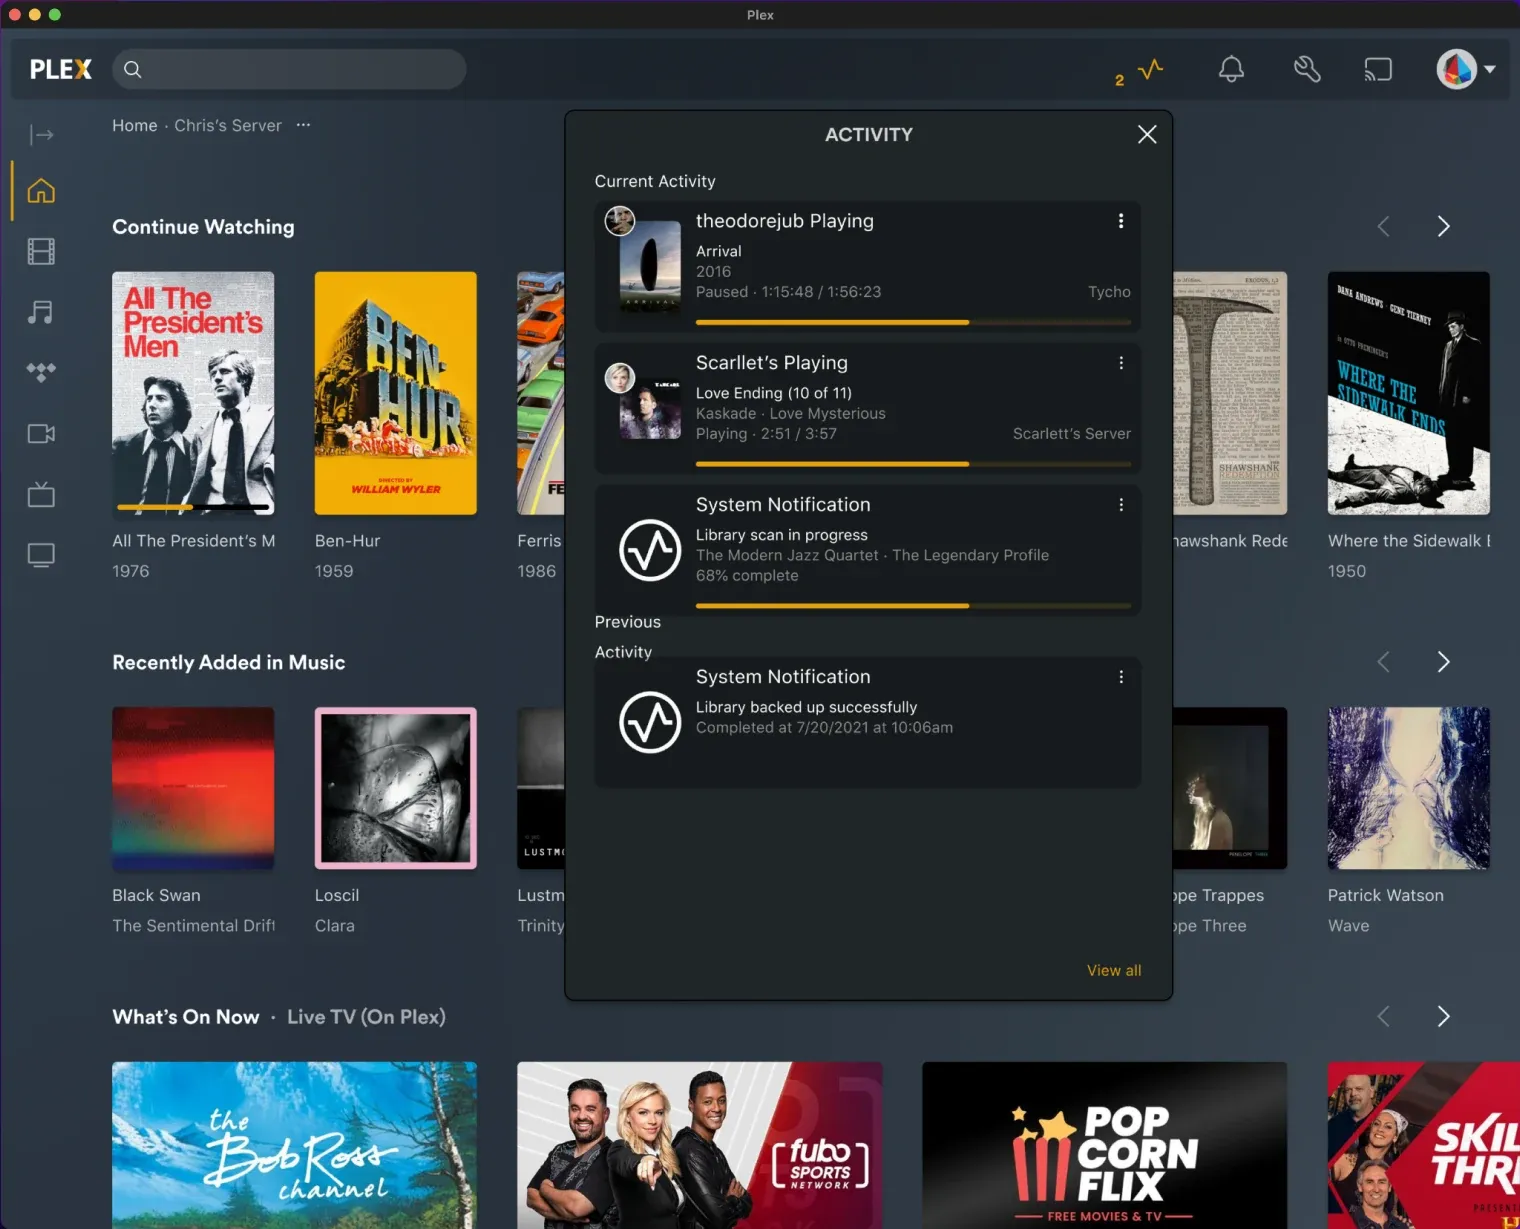Open the Tidal sidebar icon
The height and width of the screenshot is (1229, 1520).
coord(41,373)
